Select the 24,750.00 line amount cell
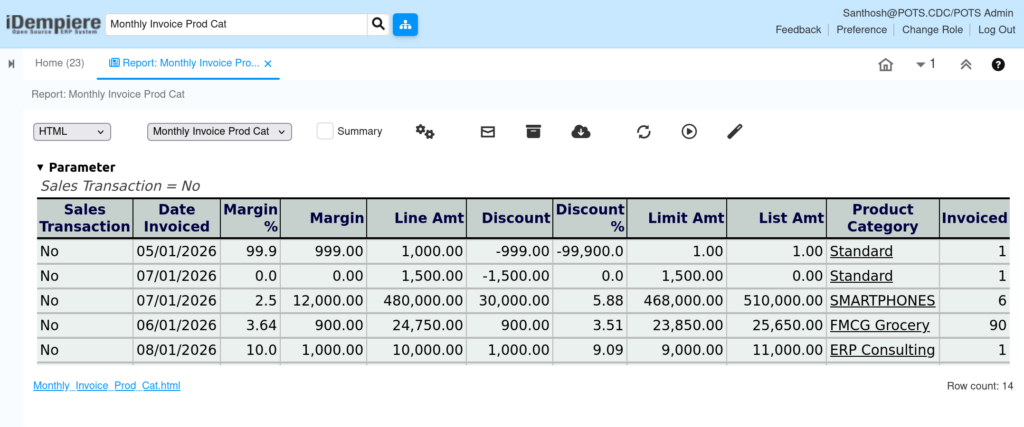1024x427 pixels. tap(417, 326)
